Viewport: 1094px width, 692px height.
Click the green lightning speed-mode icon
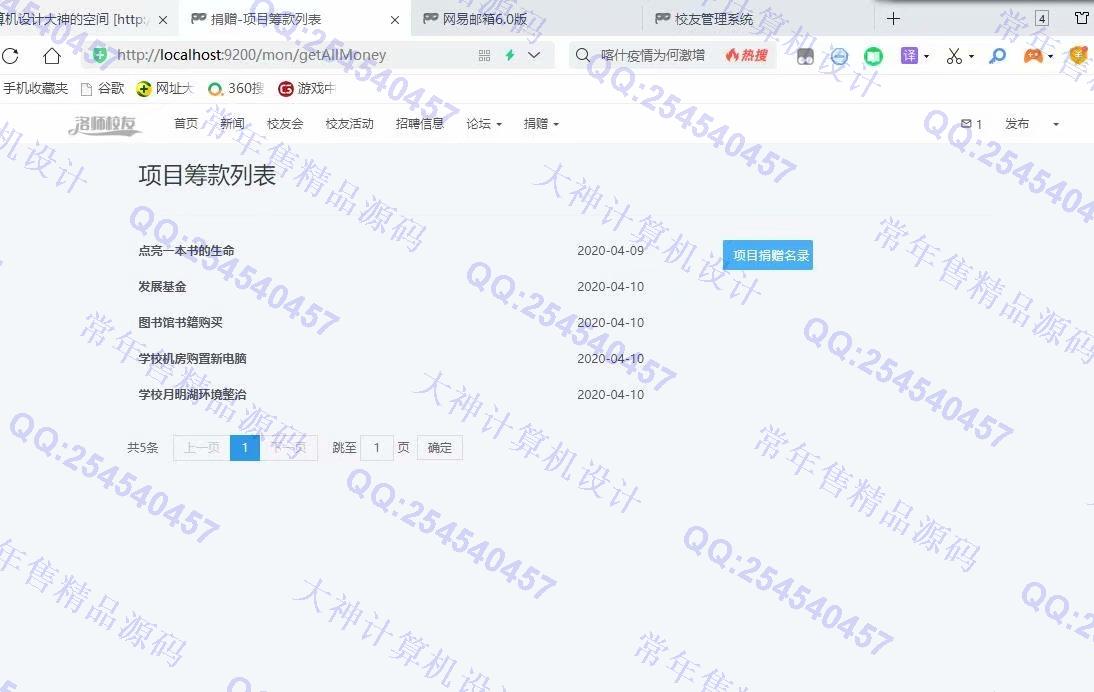[510, 55]
